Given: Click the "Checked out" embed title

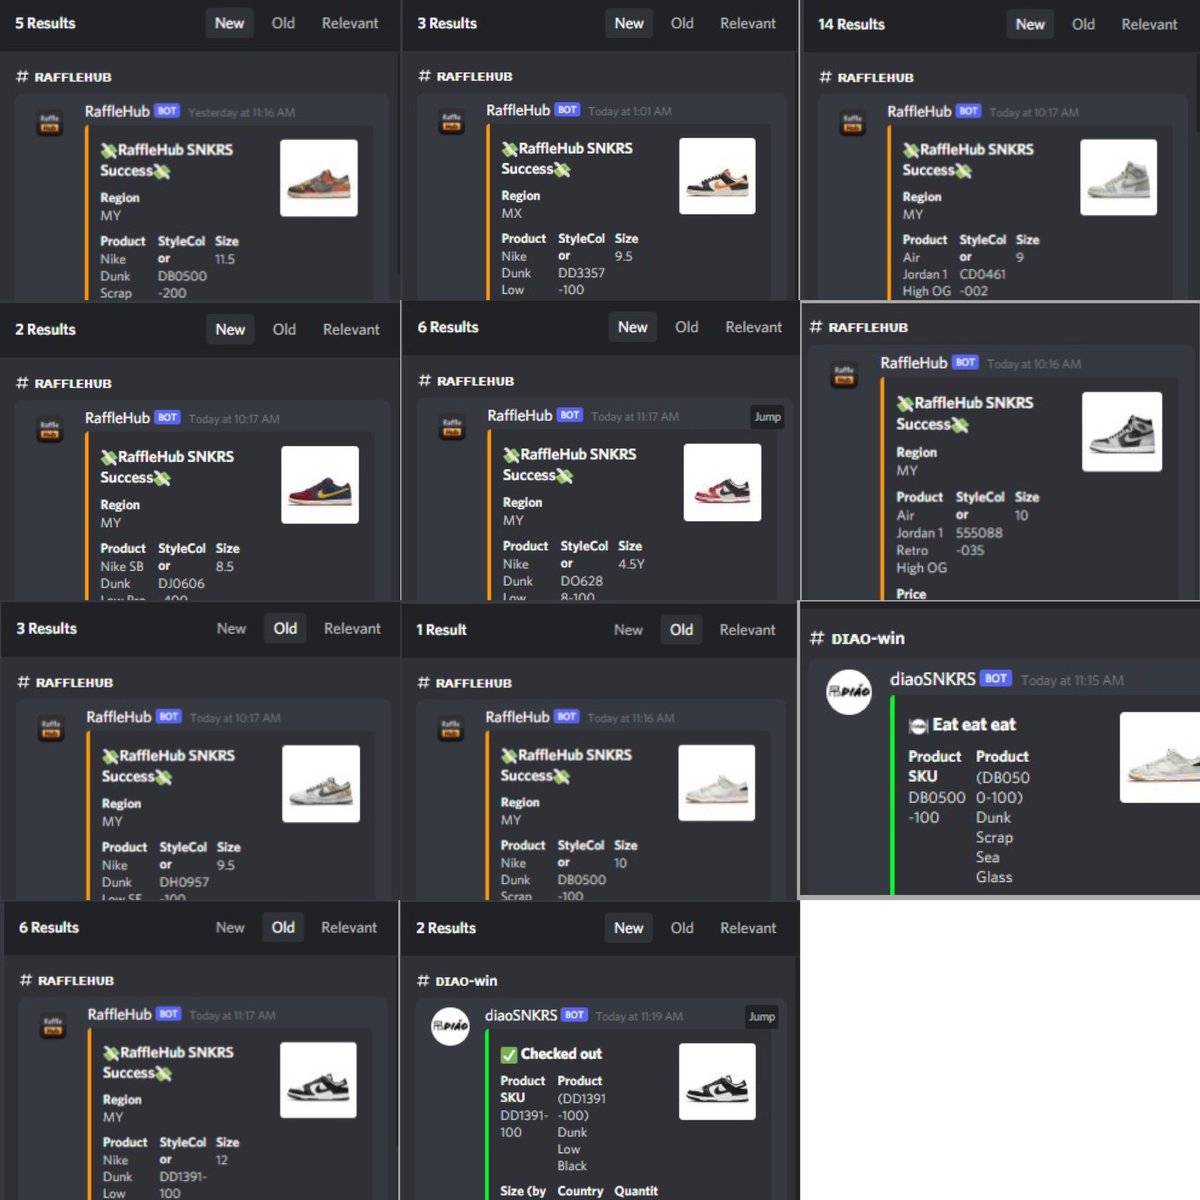Looking at the screenshot, I should pyautogui.click(x=561, y=1054).
